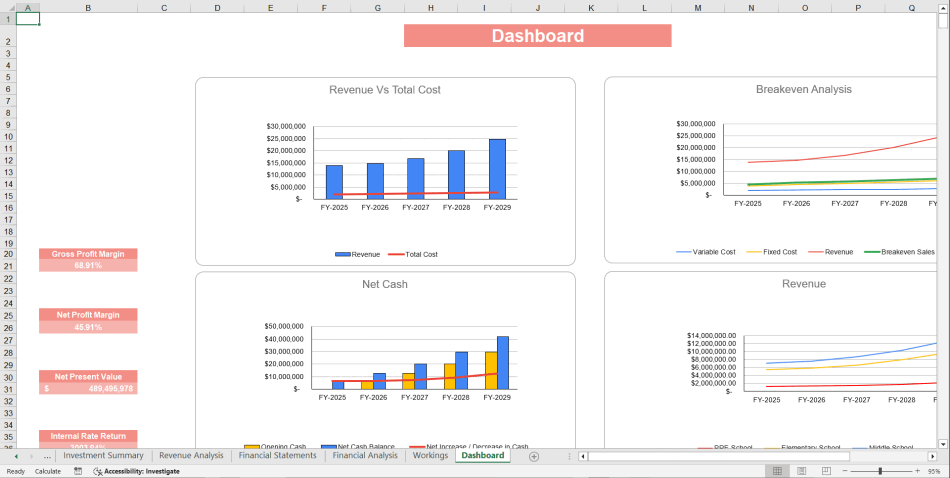Image resolution: width=950 pixels, height=478 pixels.
Task: Click the Select All corner triangle
Action: click(x=6, y=8)
